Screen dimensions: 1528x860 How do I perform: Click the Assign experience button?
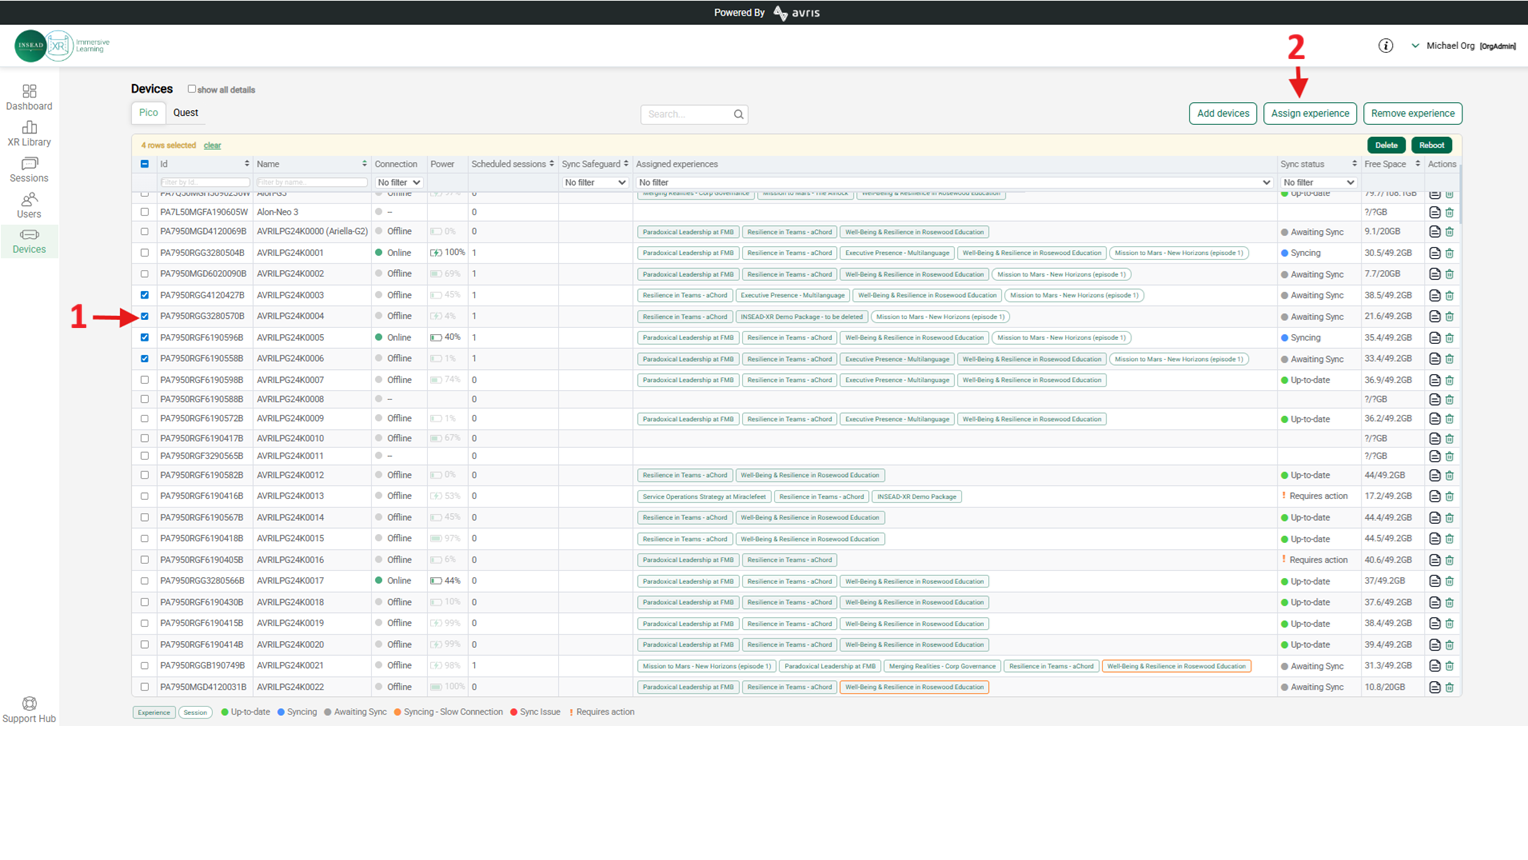tap(1310, 114)
